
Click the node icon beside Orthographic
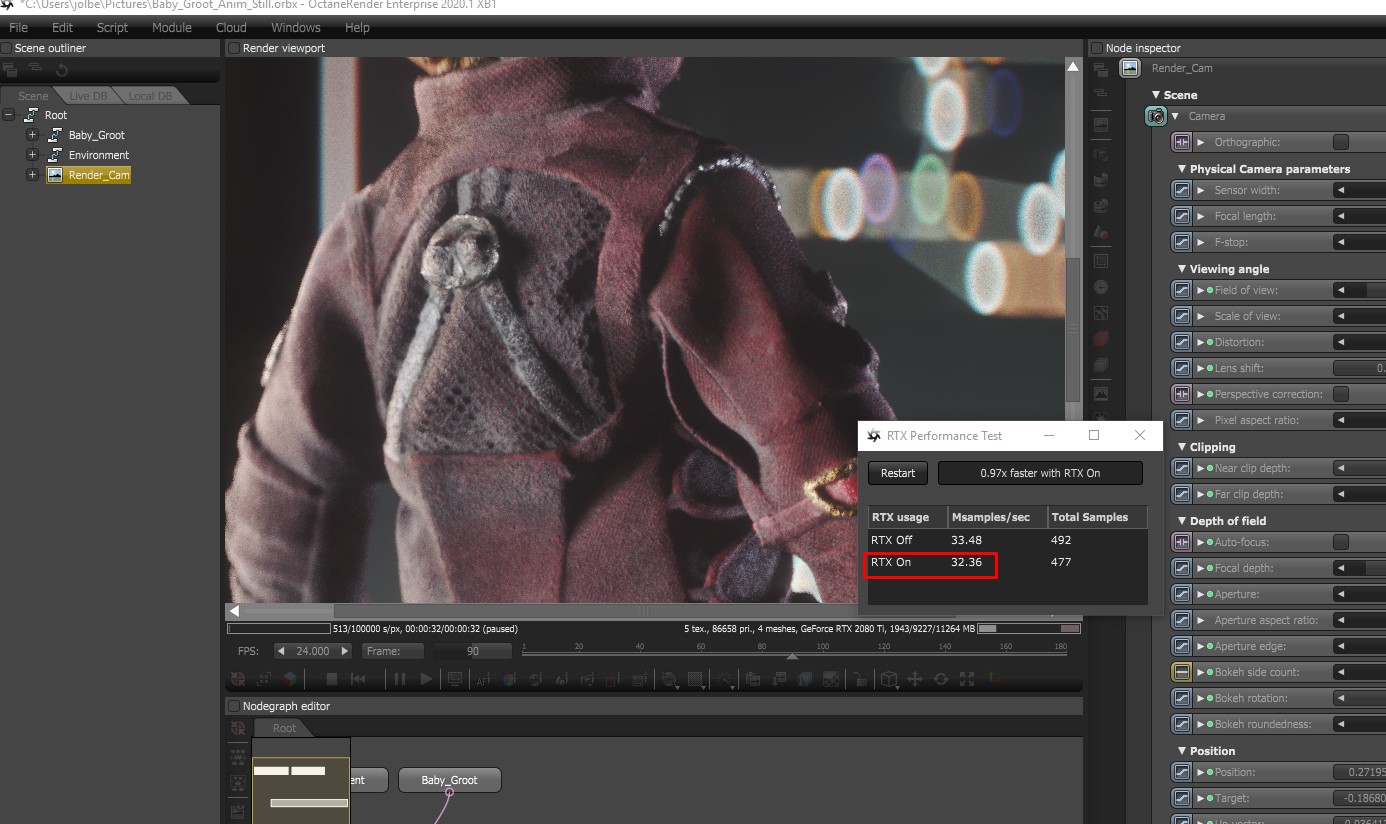pos(1181,142)
